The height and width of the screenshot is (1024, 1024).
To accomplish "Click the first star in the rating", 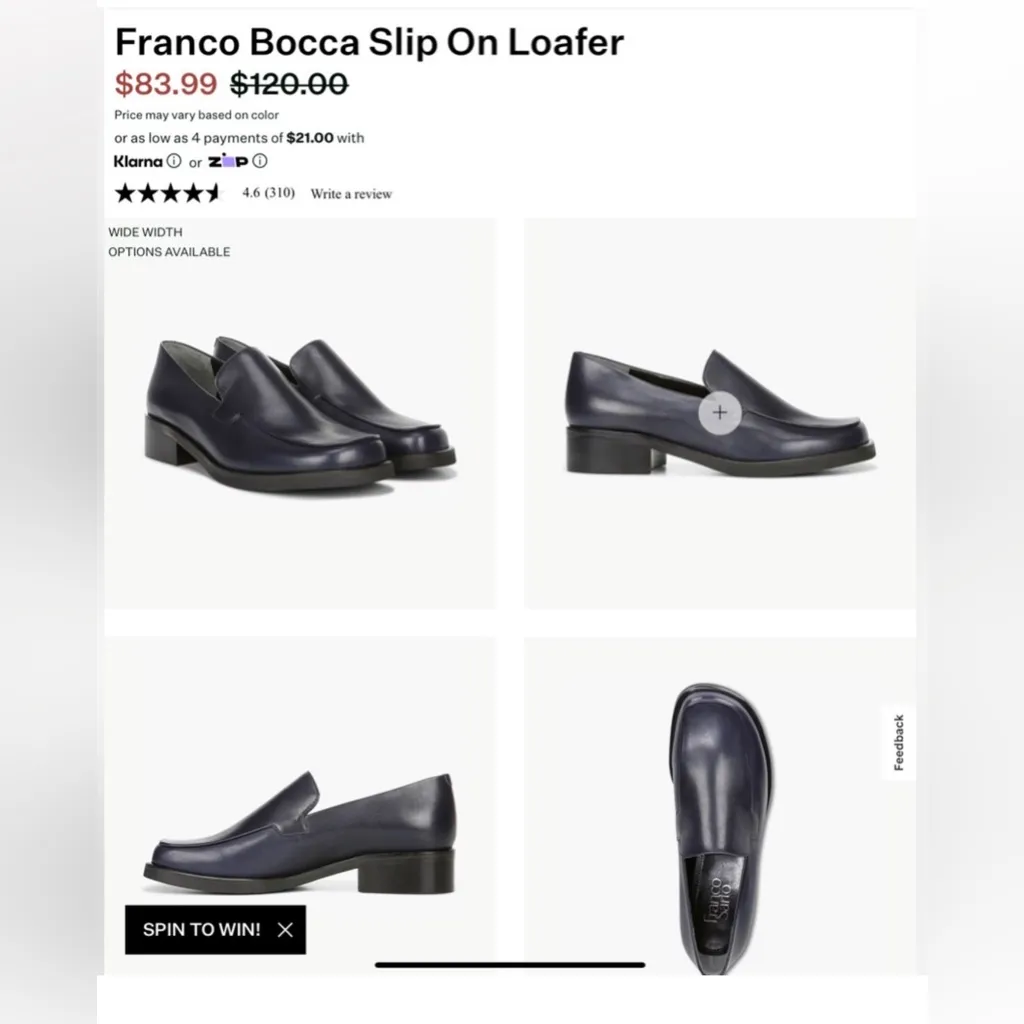I will (x=125, y=192).
